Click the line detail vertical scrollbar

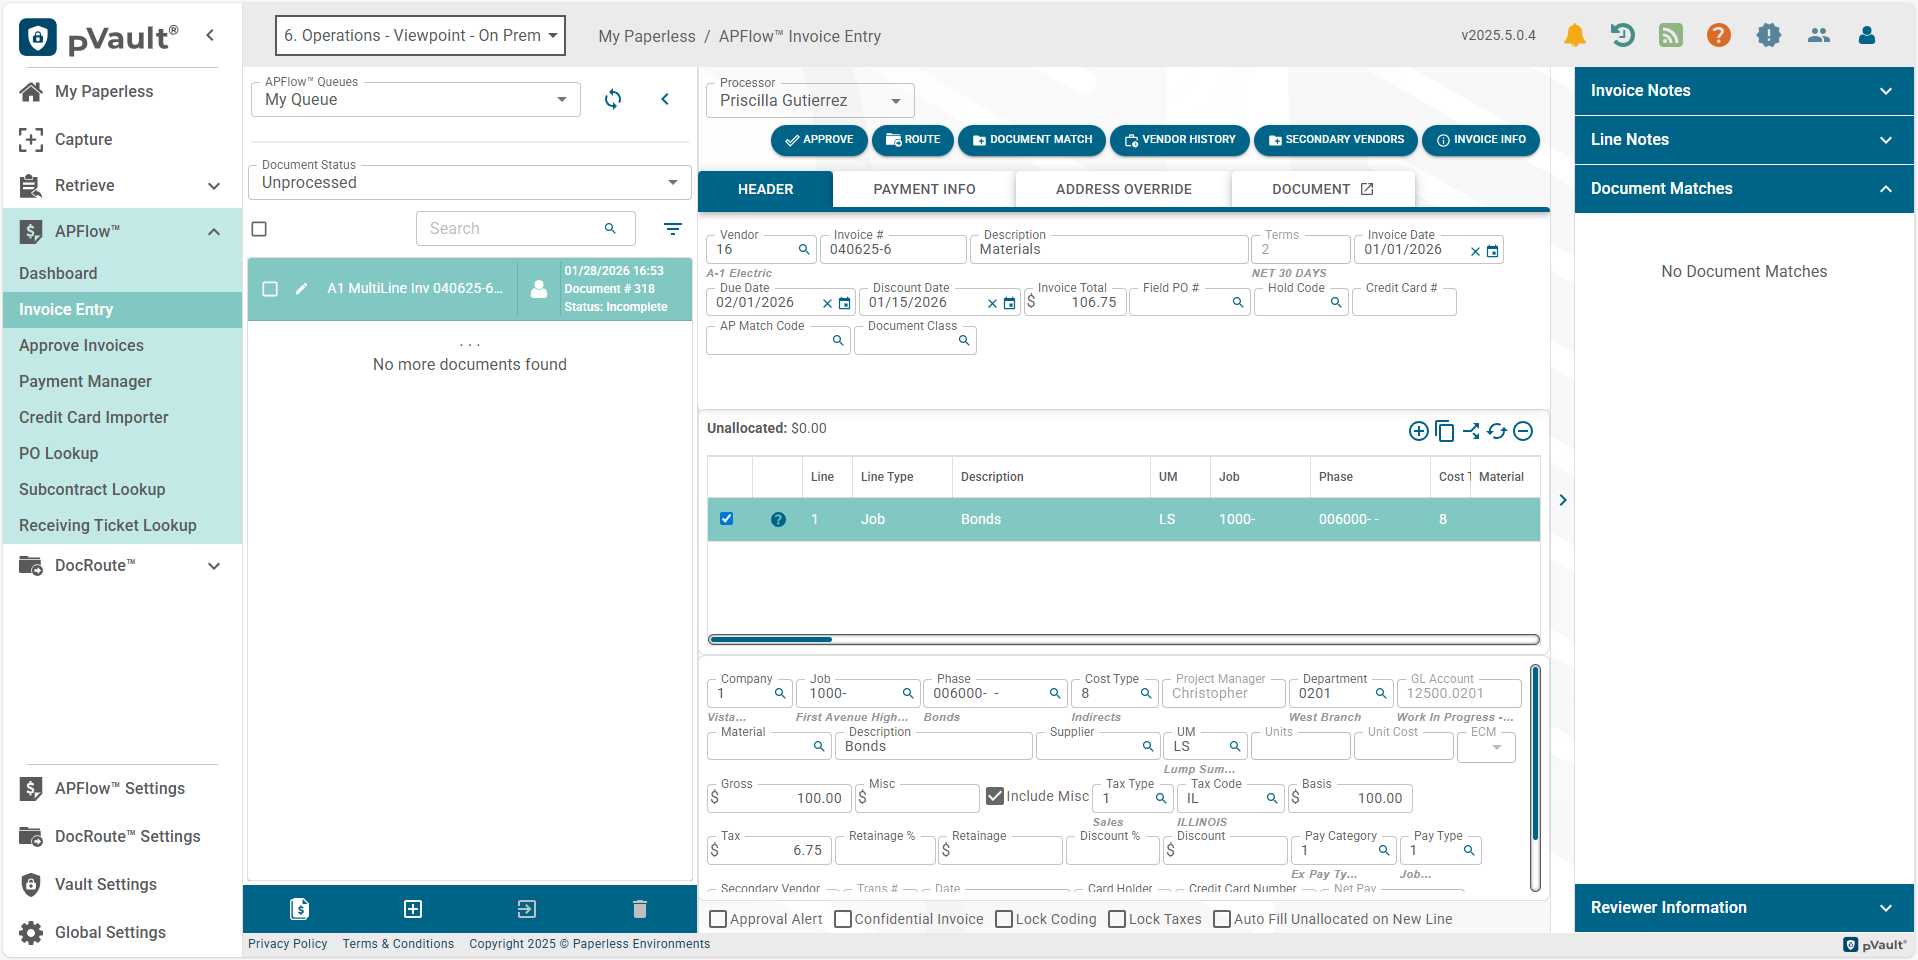1535,777
